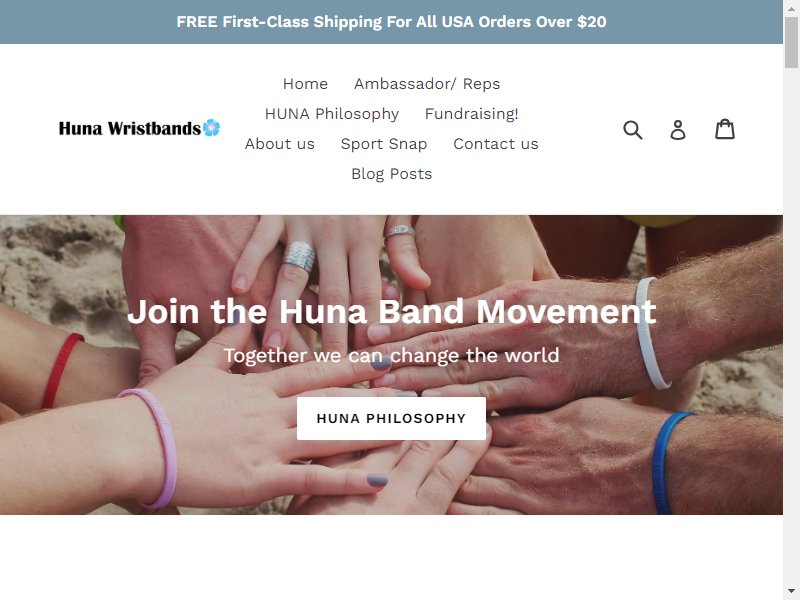
Task: Click the scrollbar up arrow
Action: pyautogui.click(x=791, y=9)
